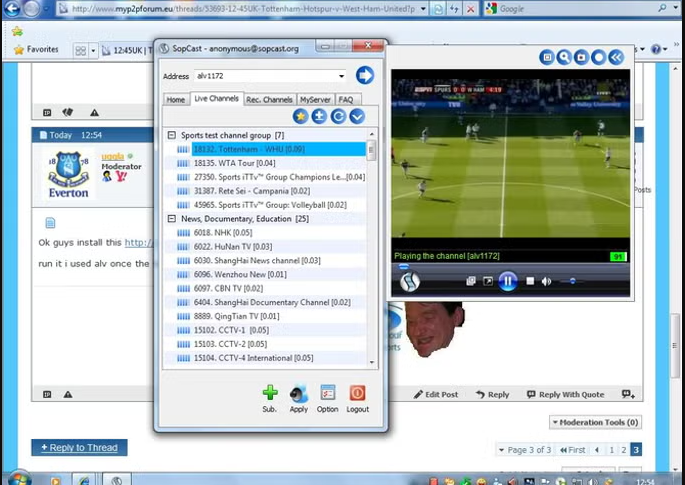Click Edit Post in the forum
This screenshot has height=485, width=685.
[436, 395]
